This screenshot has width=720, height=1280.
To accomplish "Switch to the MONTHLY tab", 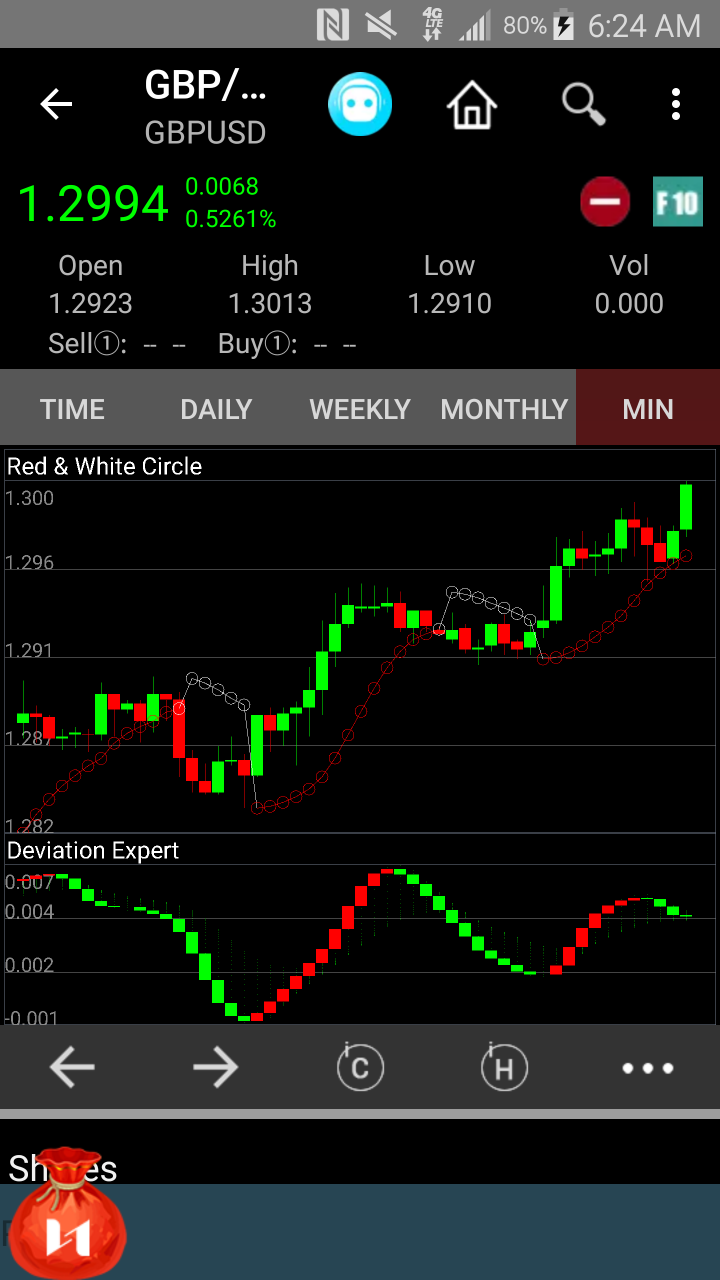I will [x=504, y=409].
